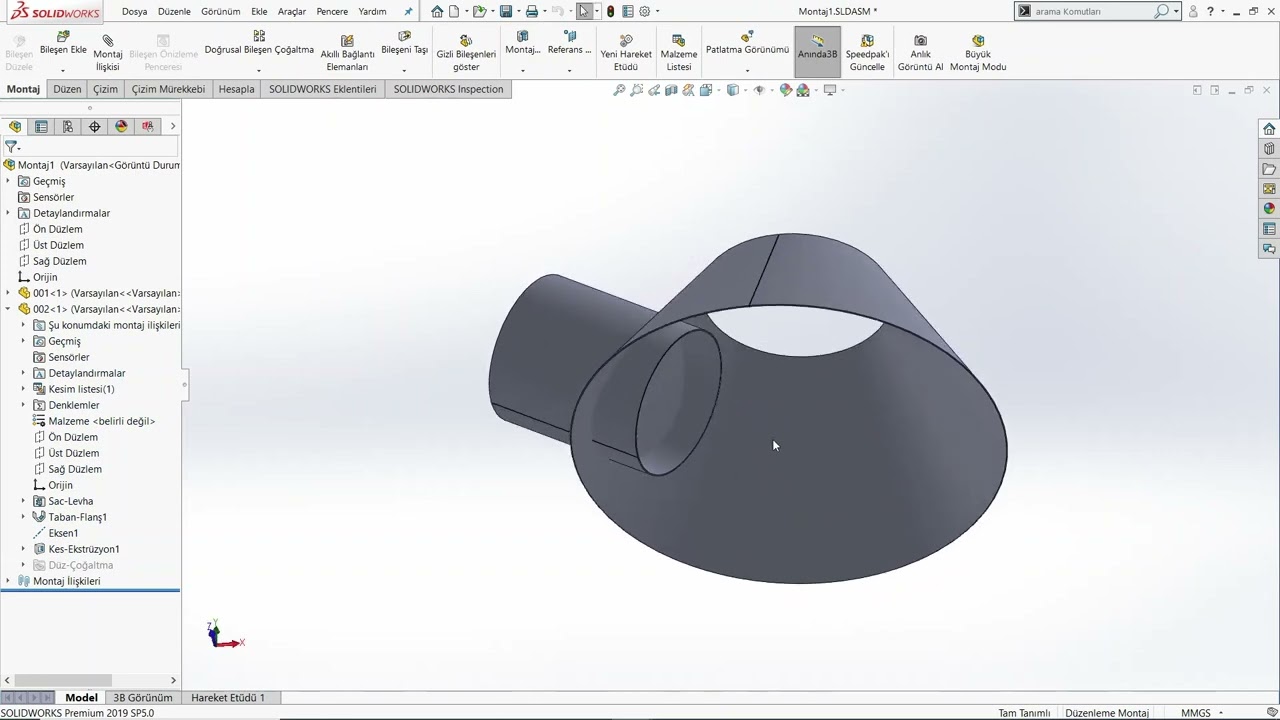Click Anlık Görüntü Al camera icon
The width and height of the screenshot is (1280, 720).
[920, 53]
